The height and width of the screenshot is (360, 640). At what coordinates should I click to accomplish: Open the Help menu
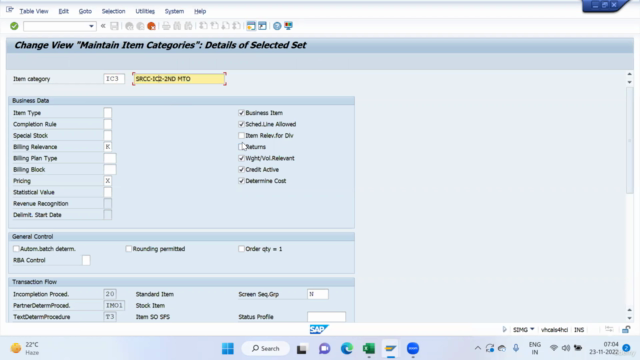tap(200, 11)
